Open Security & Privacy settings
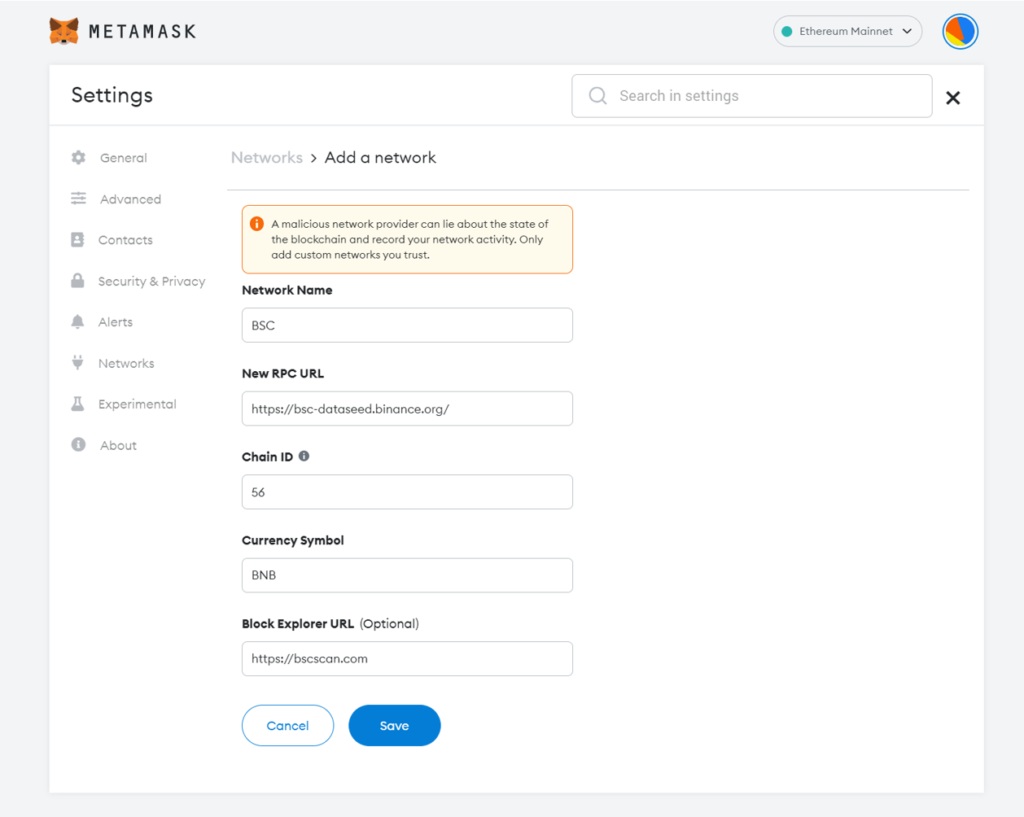 152,281
